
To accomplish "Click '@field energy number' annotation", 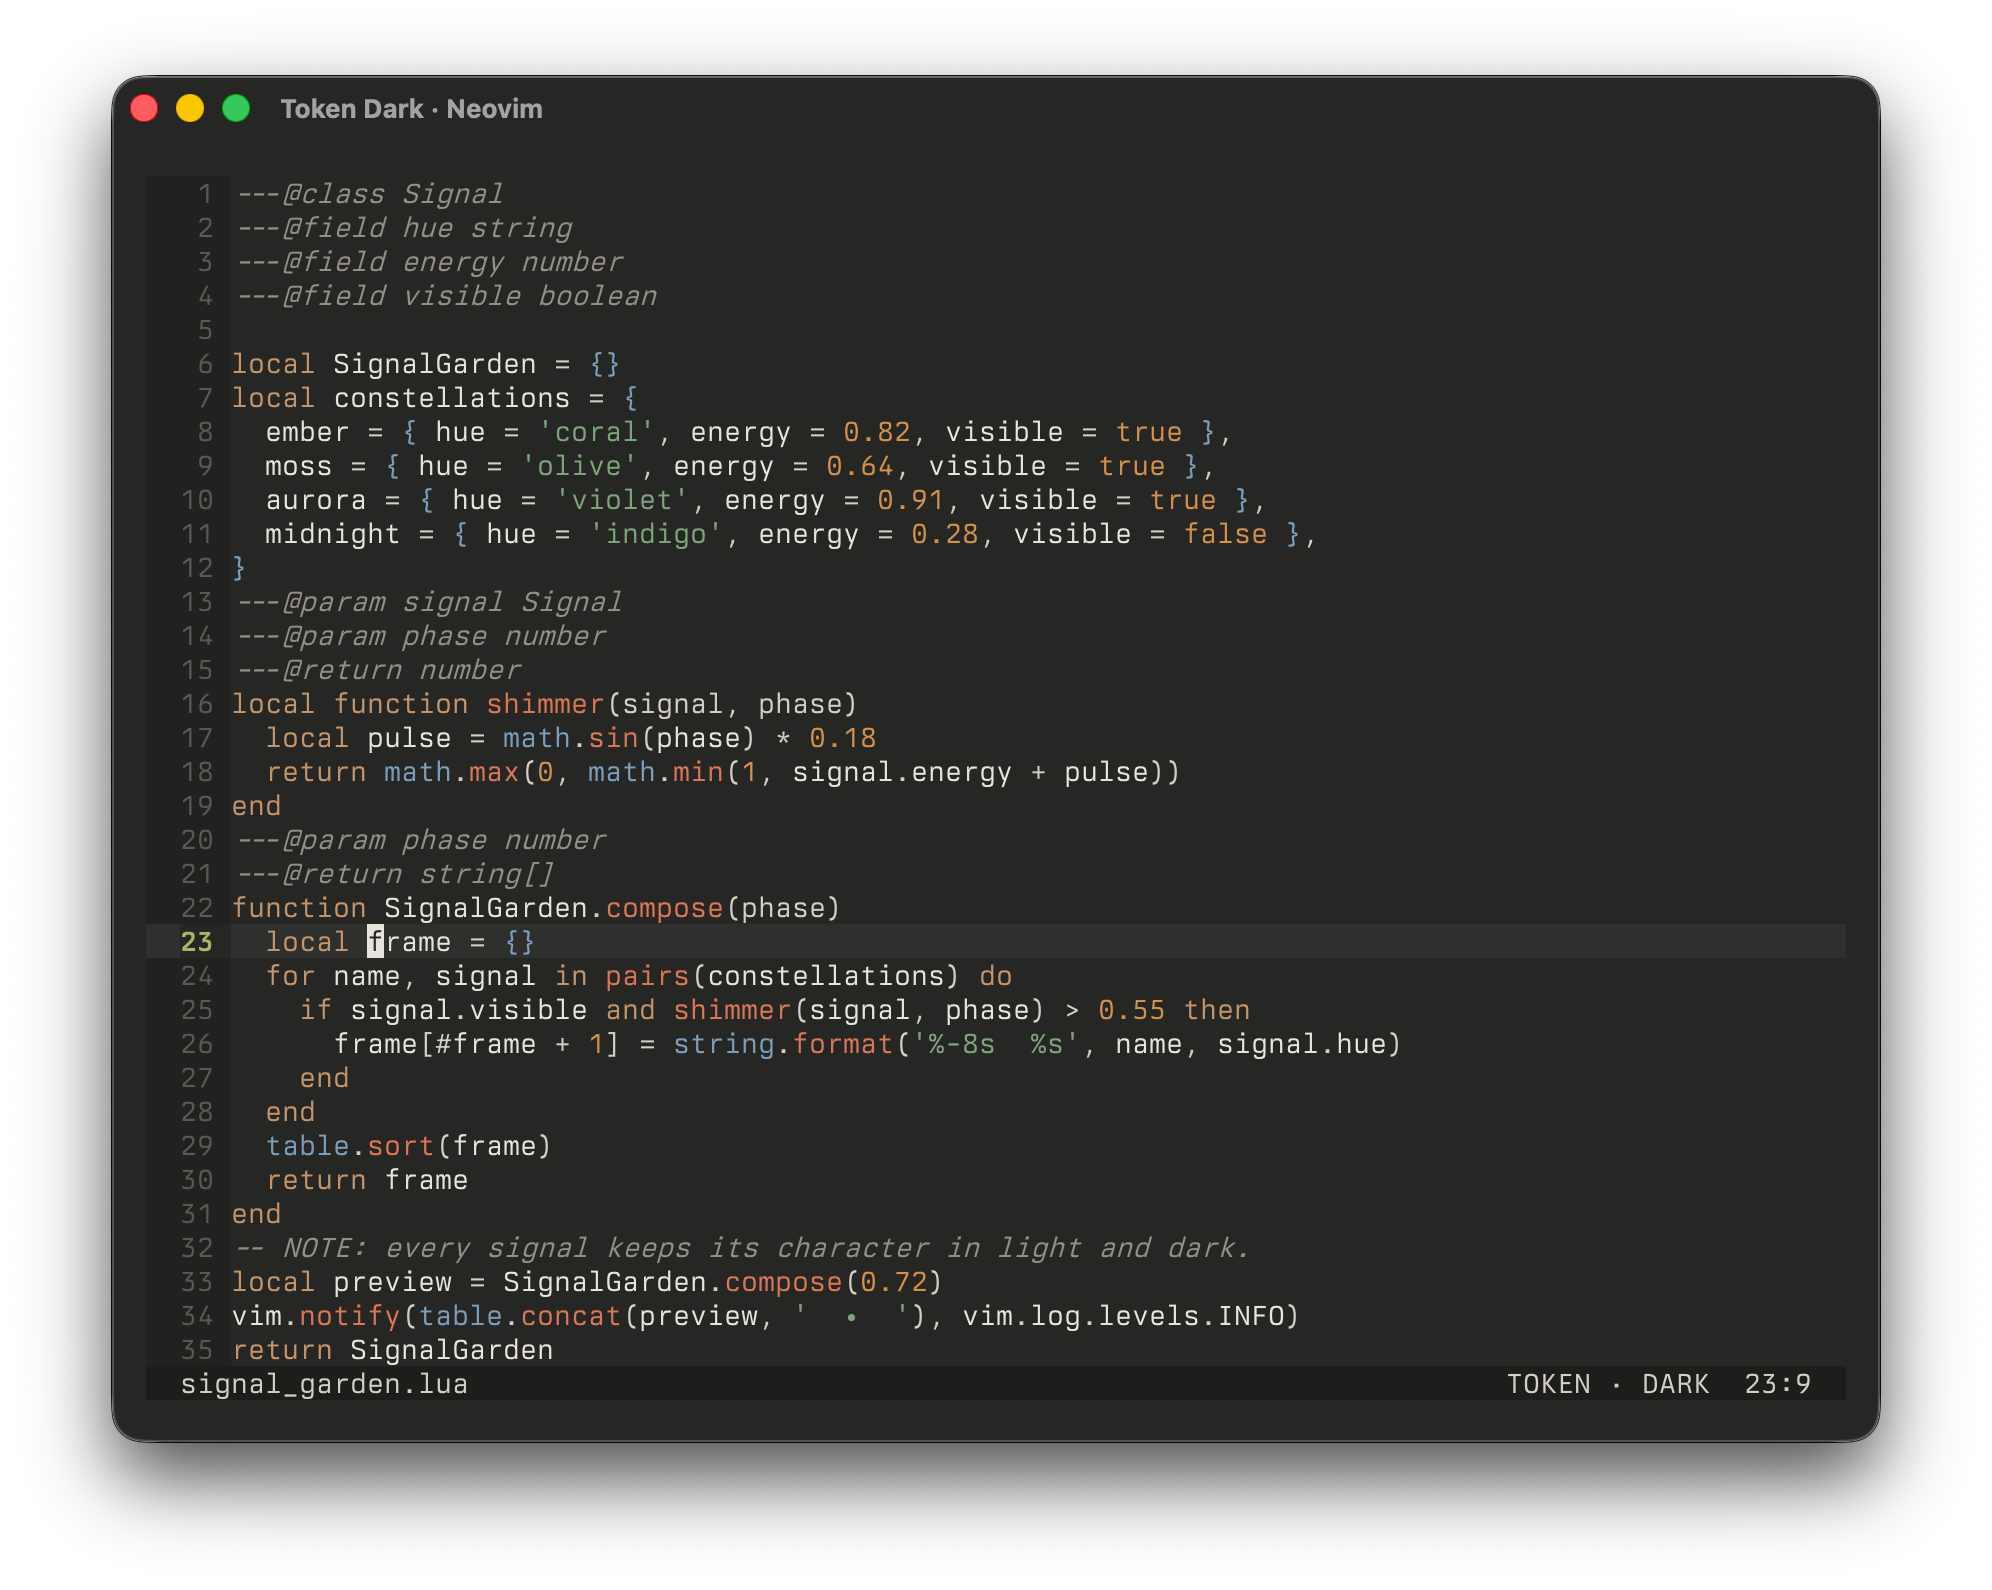I will 453,262.
